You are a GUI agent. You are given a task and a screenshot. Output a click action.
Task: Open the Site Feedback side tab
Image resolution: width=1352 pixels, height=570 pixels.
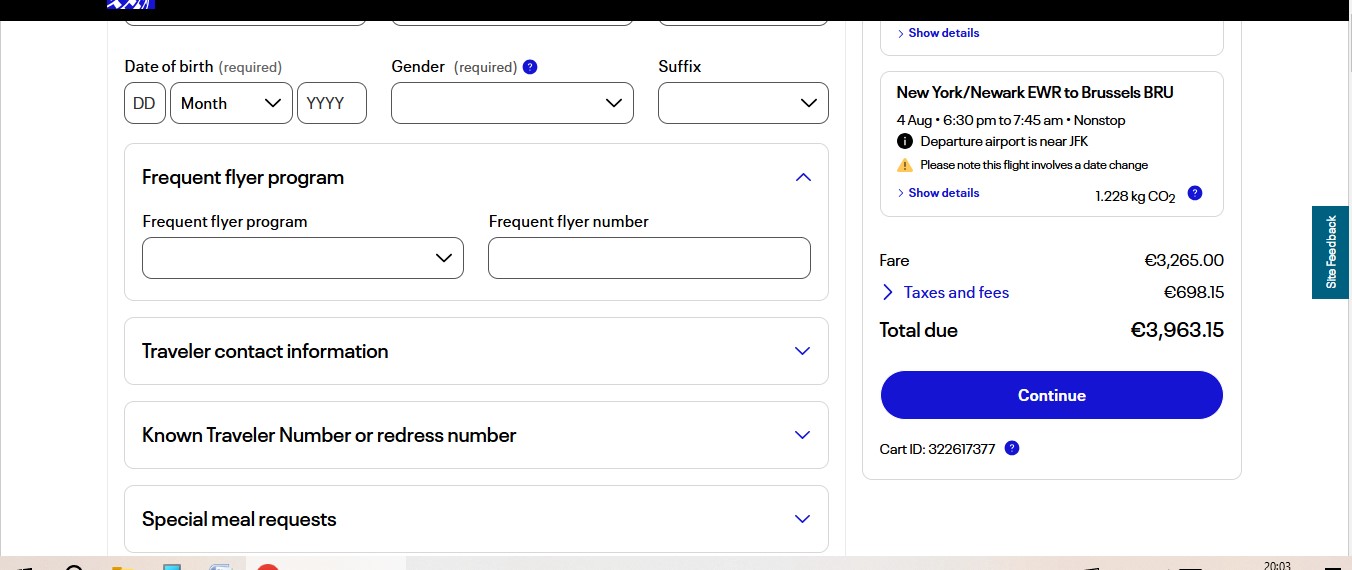1332,252
